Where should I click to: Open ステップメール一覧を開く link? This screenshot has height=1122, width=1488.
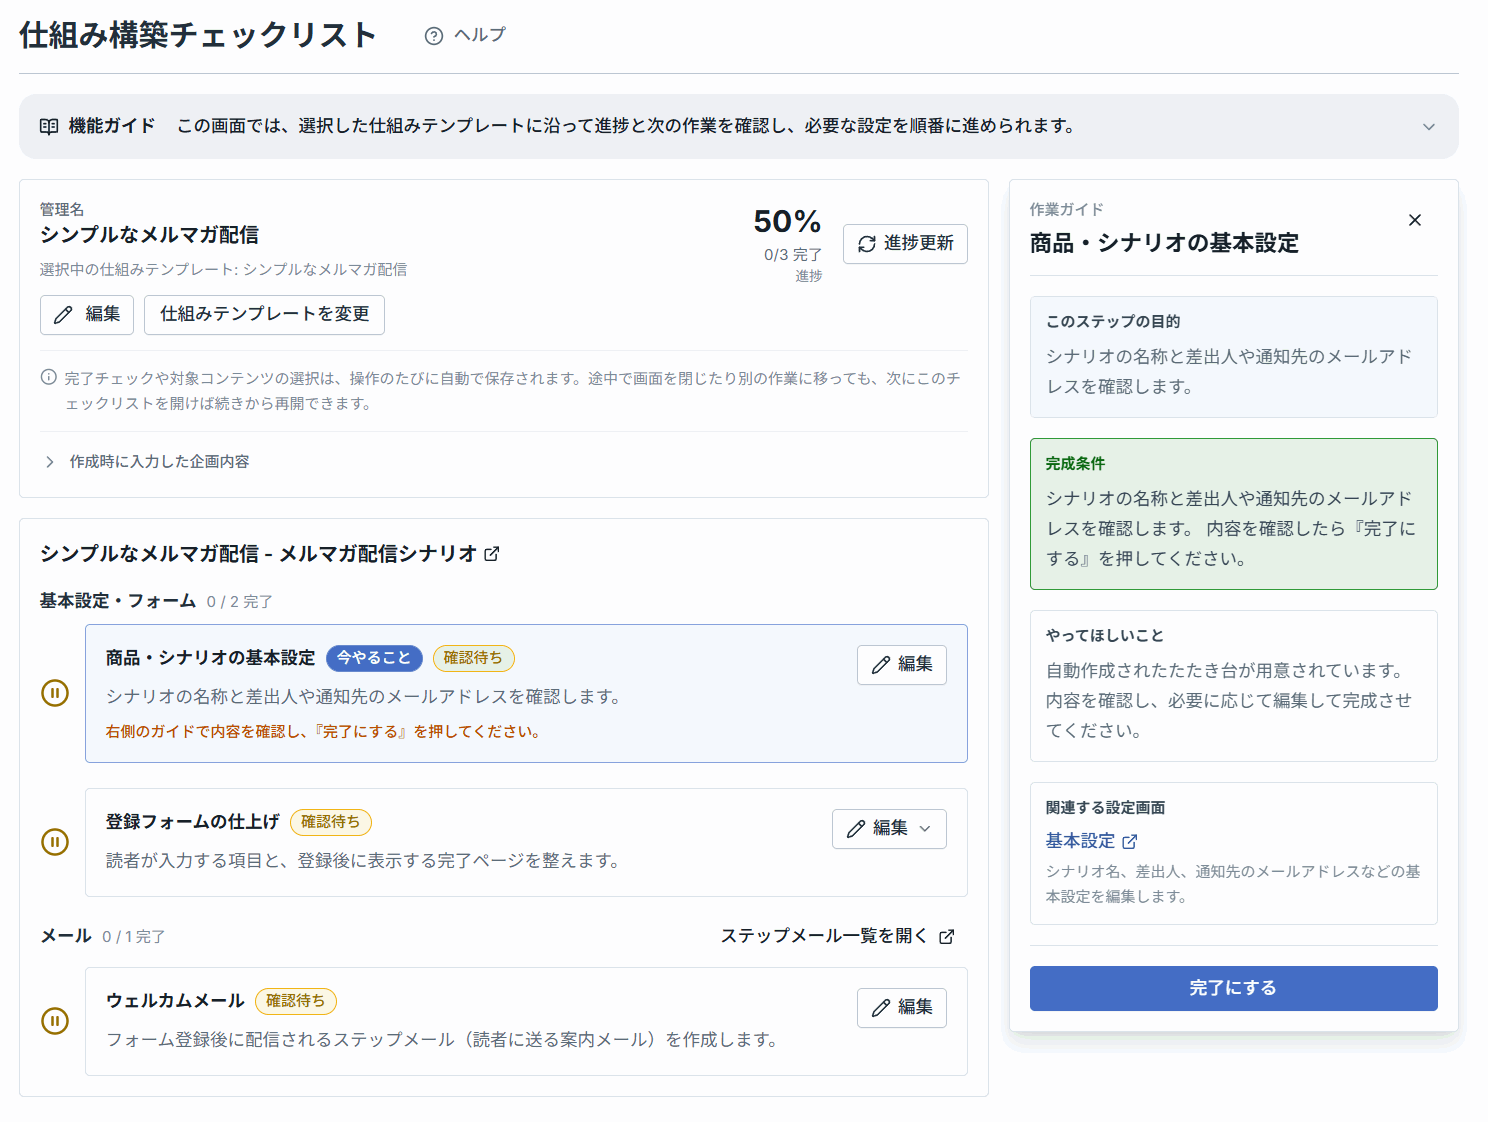(838, 936)
